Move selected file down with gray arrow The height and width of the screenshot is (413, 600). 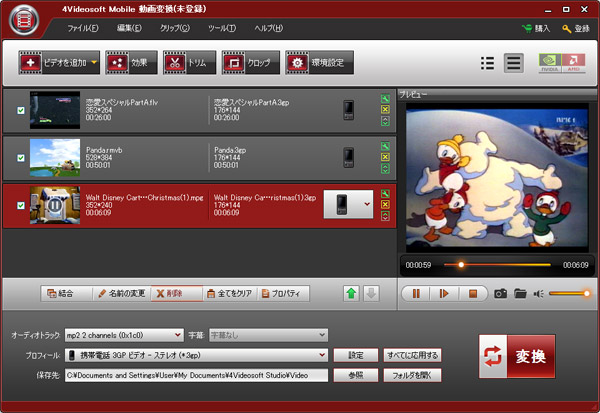[x=371, y=294]
